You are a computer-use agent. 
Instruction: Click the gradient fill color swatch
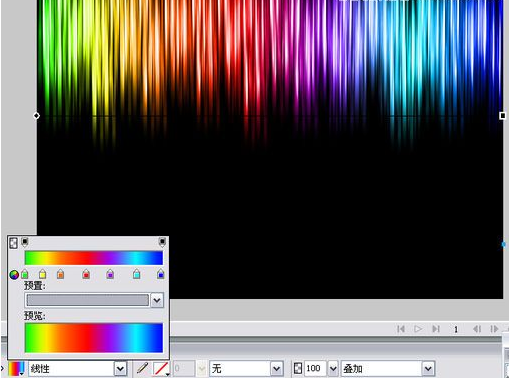click(16, 369)
